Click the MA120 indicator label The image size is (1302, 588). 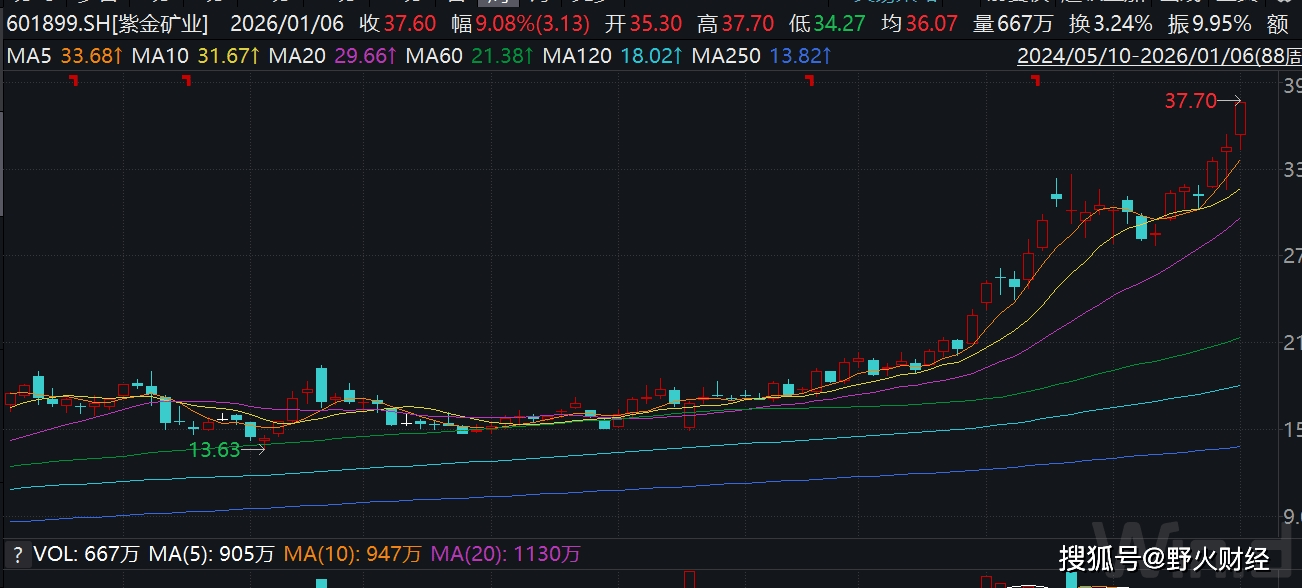tap(577, 56)
